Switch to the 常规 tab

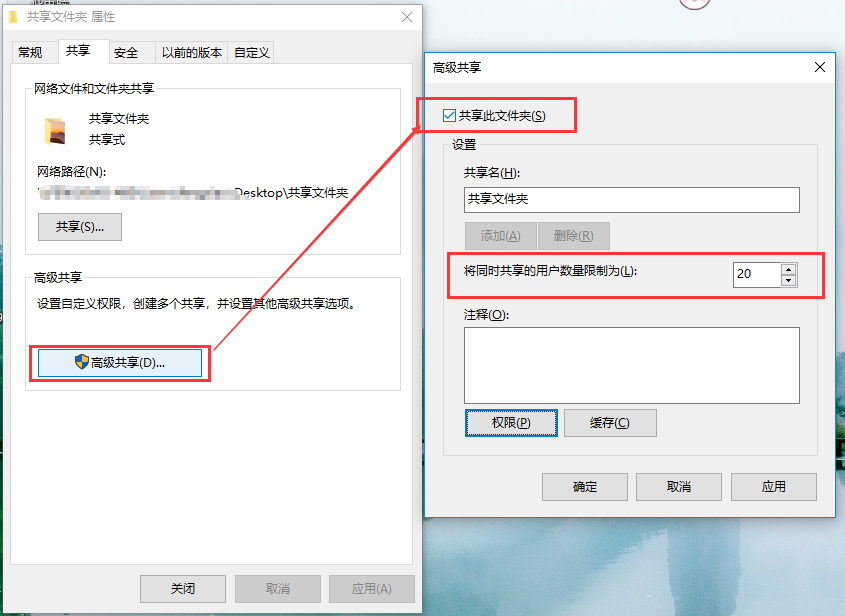(x=30, y=52)
